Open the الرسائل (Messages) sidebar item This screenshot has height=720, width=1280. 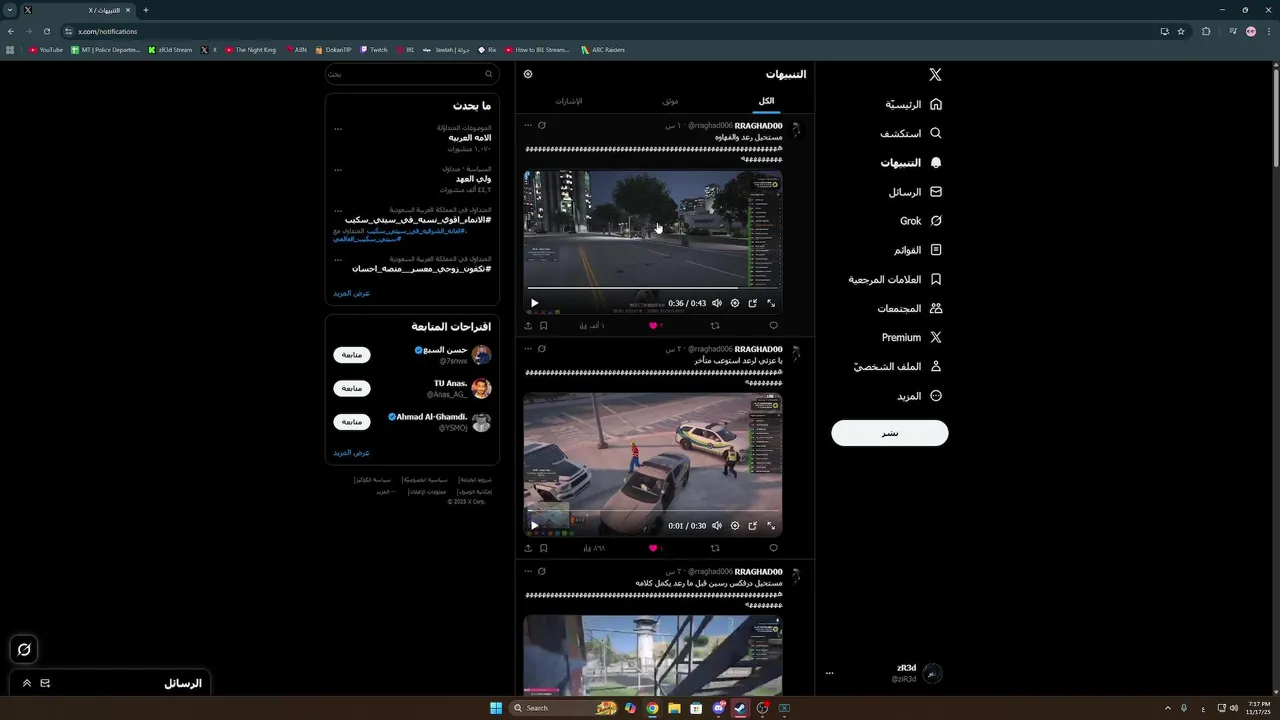coord(915,192)
